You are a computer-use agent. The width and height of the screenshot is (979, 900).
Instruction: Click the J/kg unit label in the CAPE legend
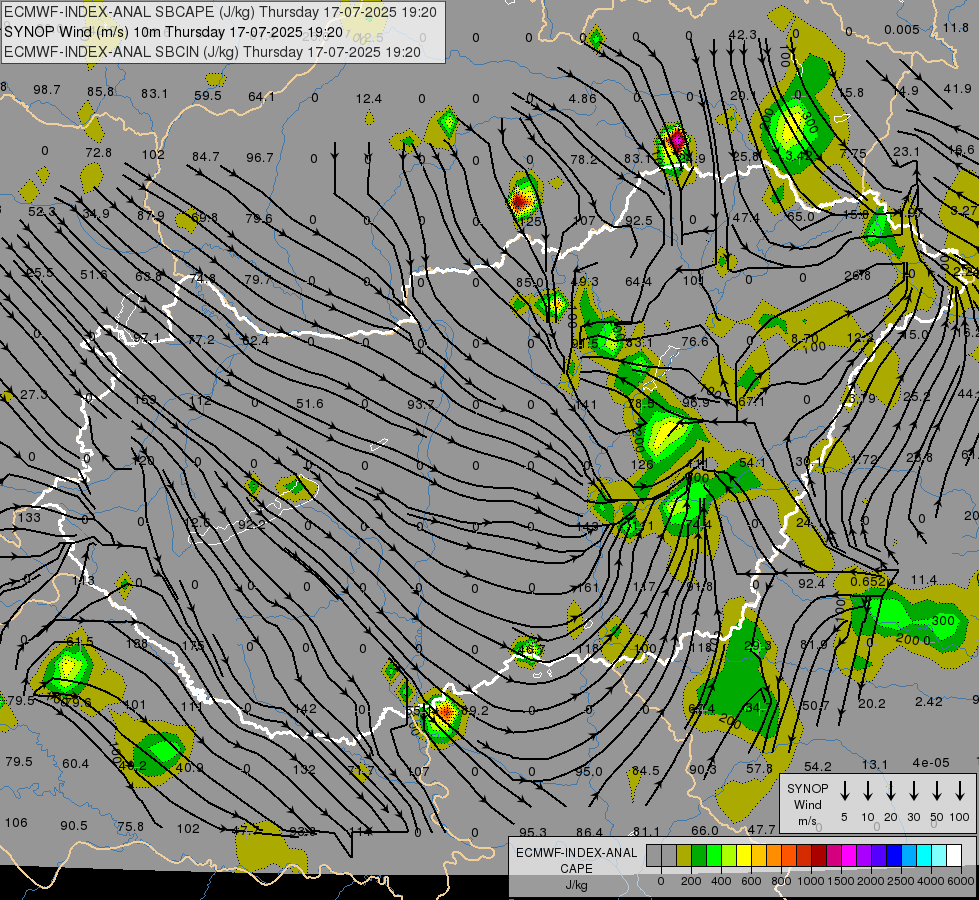(576, 885)
